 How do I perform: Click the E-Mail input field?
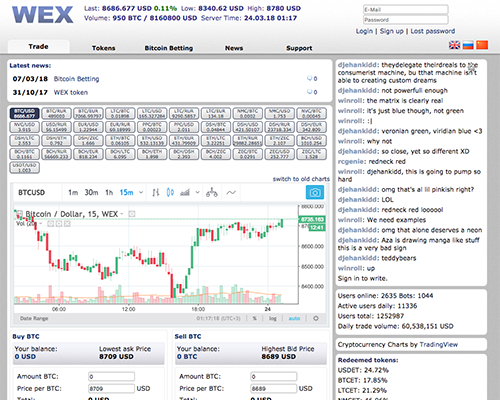tap(406, 10)
